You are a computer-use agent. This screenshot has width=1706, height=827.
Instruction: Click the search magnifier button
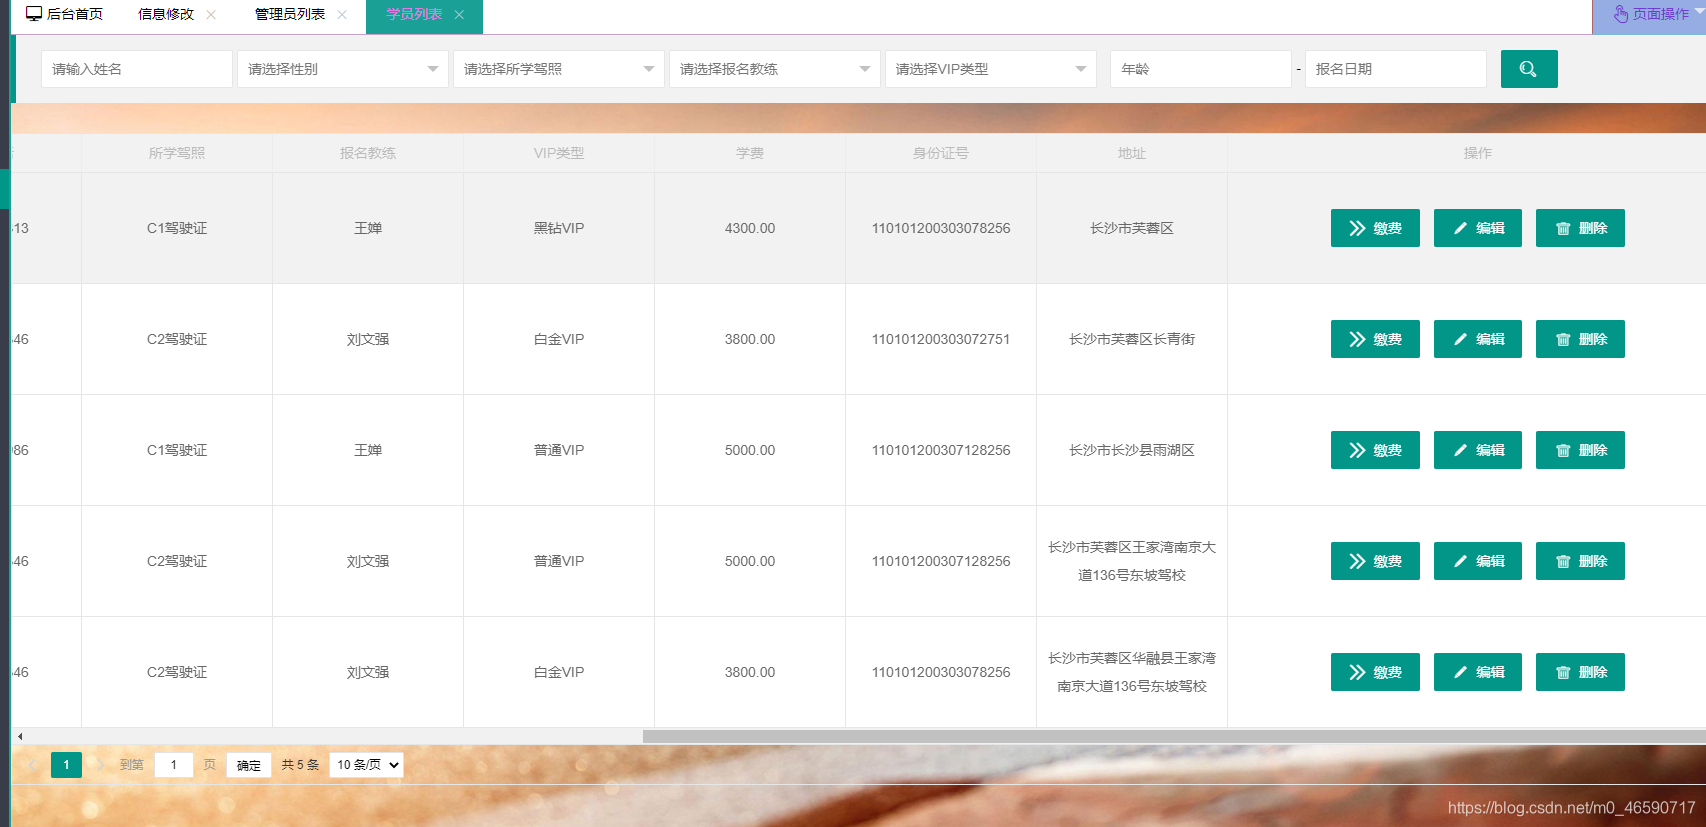coord(1528,69)
